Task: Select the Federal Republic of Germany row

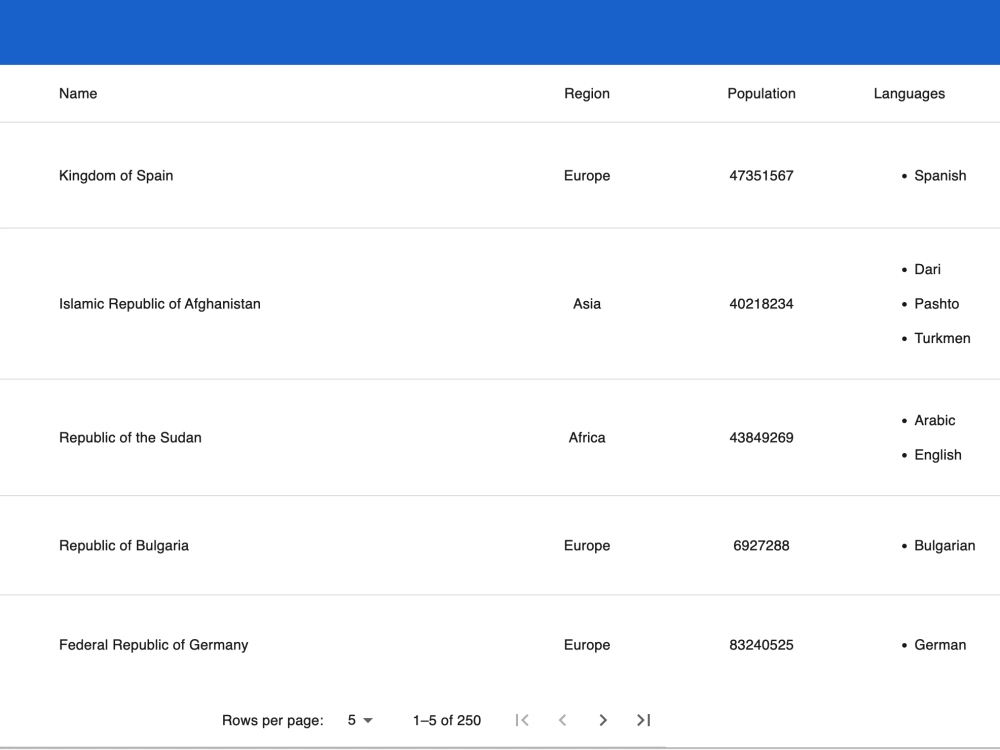Action: click(x=300, y=644)
